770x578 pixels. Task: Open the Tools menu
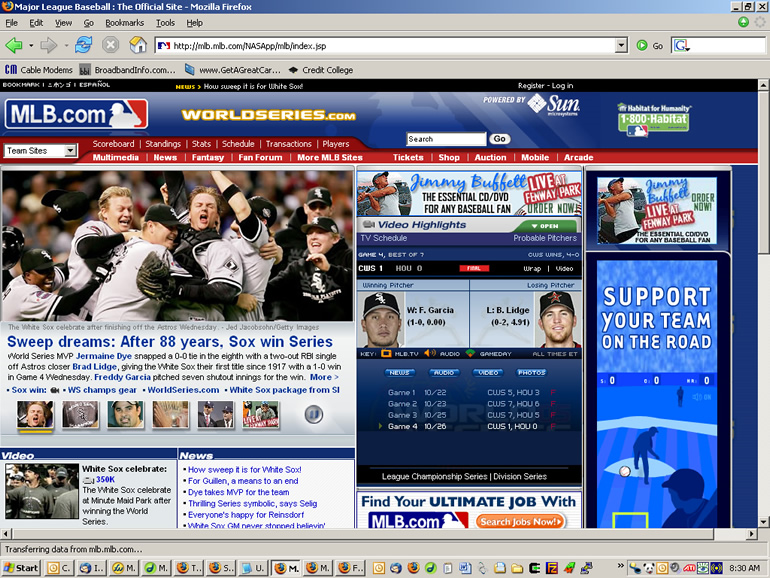(165, 23)
